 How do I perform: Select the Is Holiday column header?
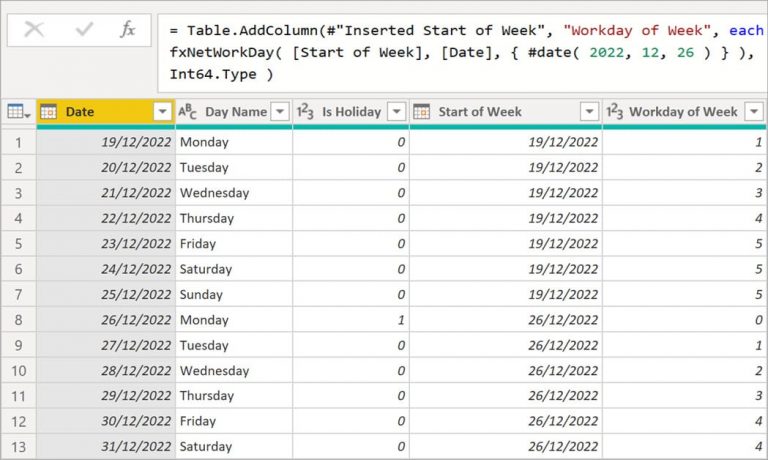pos(351,112)
